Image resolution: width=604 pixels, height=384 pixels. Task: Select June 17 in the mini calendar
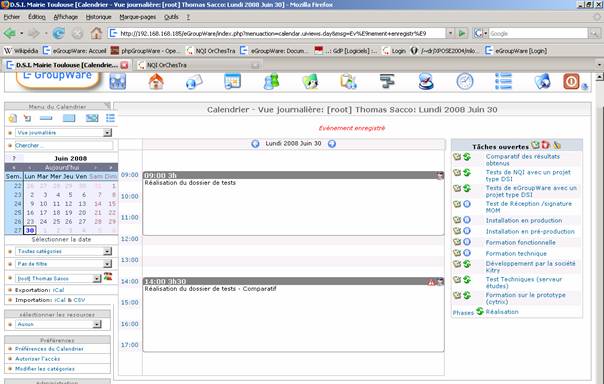pos(44,213)
